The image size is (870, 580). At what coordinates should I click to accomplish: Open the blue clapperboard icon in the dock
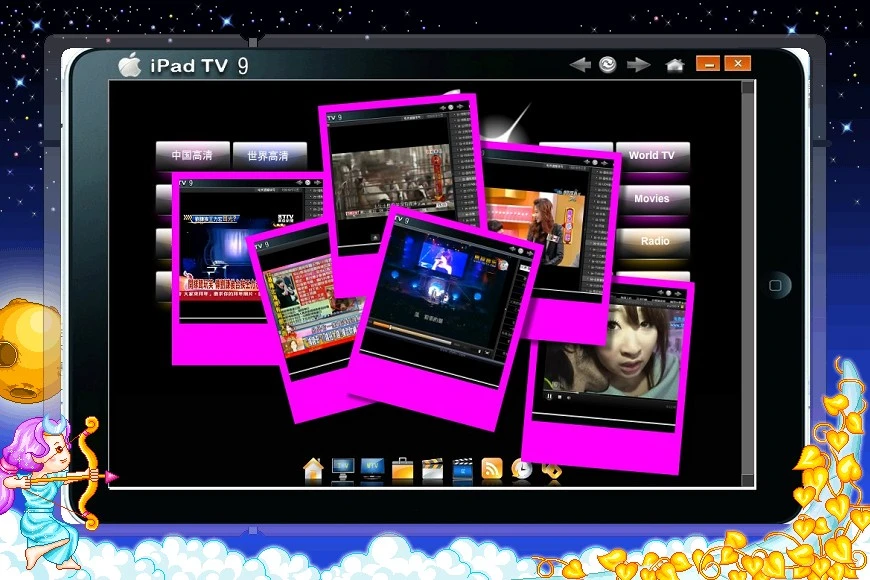click(462, 470)
